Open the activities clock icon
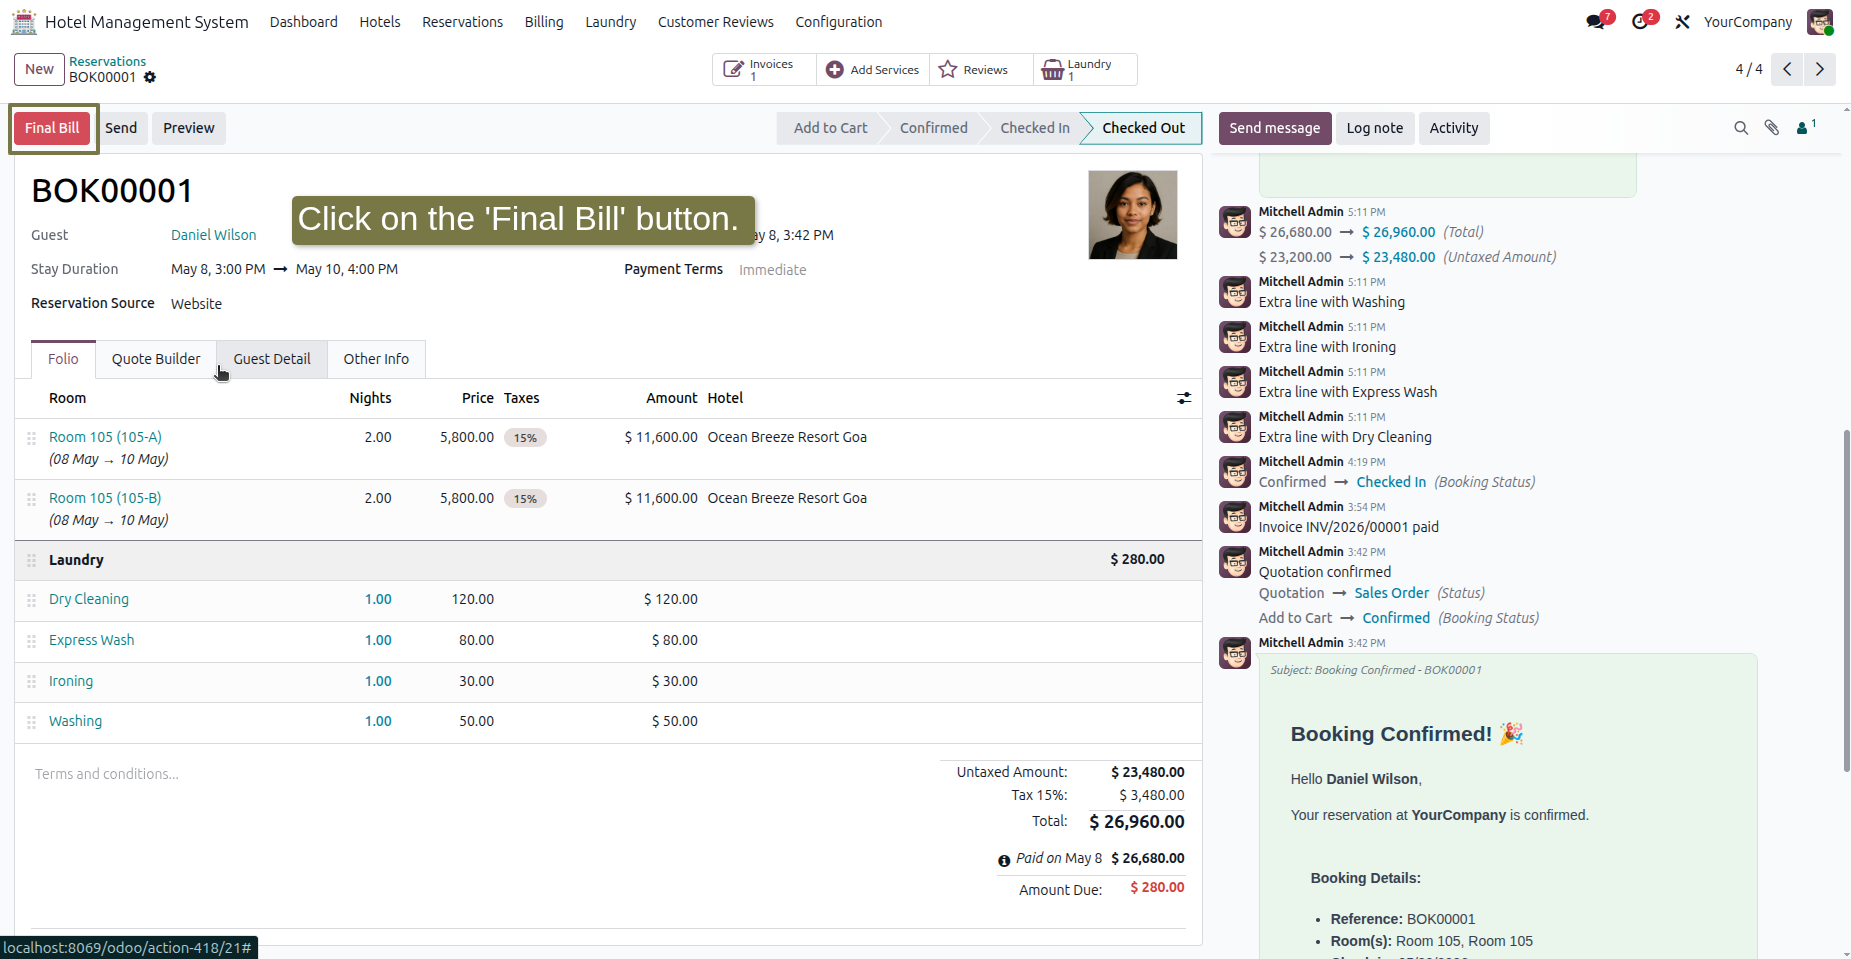This screenshot has width=1851, height=959. [1639, 22]
